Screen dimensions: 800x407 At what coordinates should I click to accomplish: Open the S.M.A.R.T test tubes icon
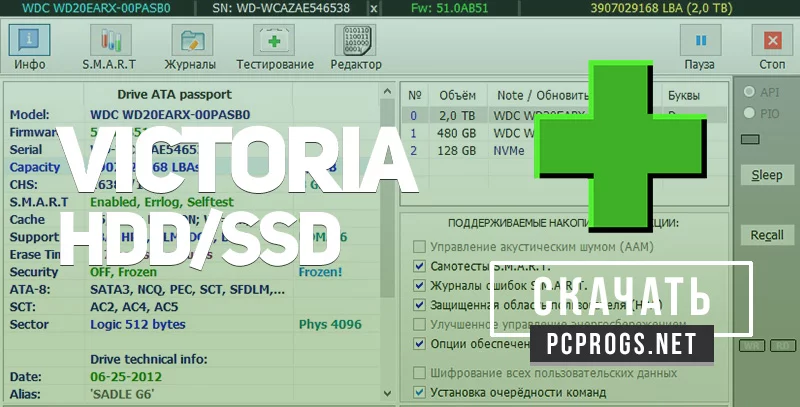pyautogui.click(x=111, y=40)
